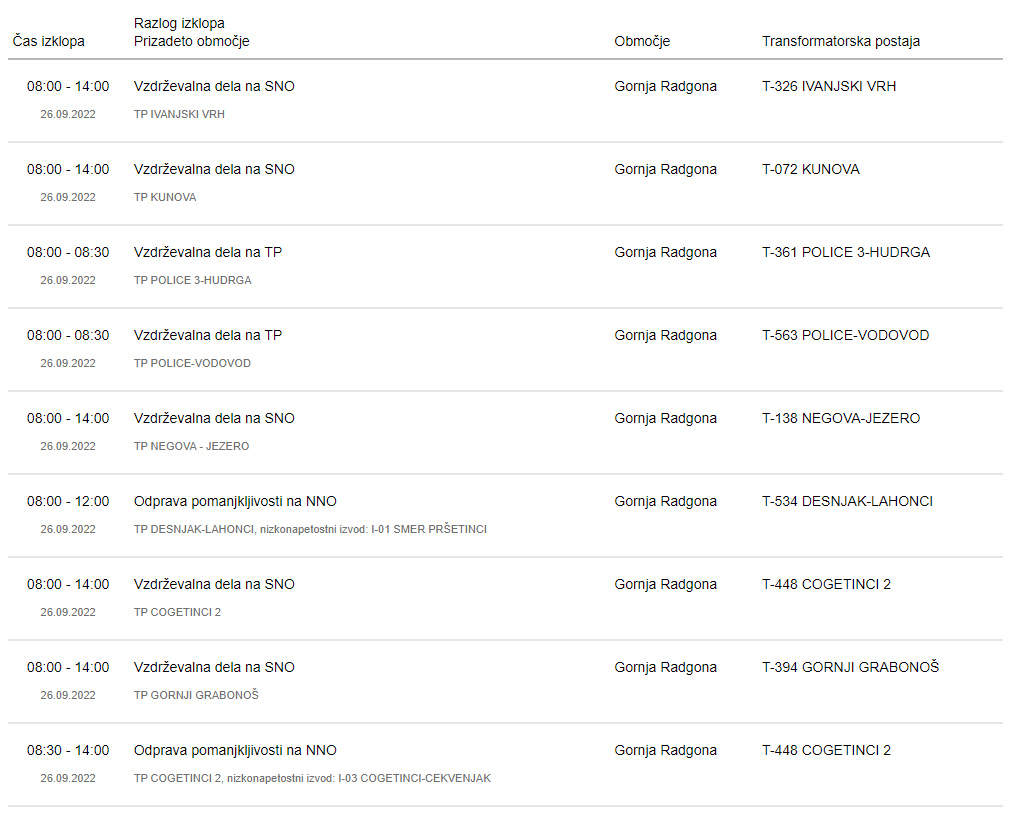Click the 08:00 - 12:00 outage time
This screenshot has width=1013, height=815.
tap(68, 501)
